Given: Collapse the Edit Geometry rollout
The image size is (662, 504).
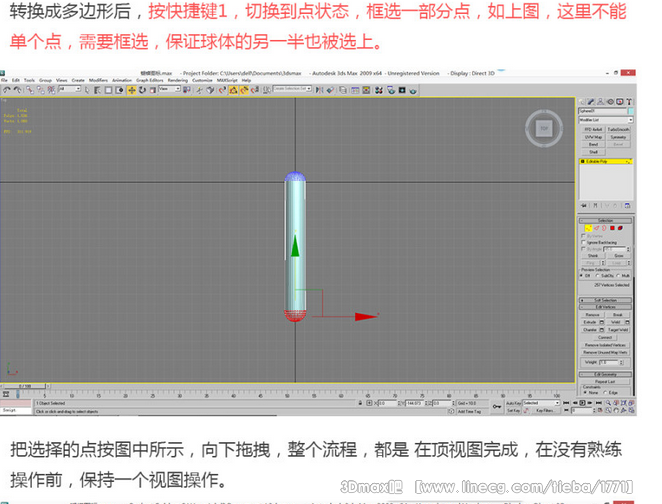Looking at the screenshot, I should coord(606,374).
